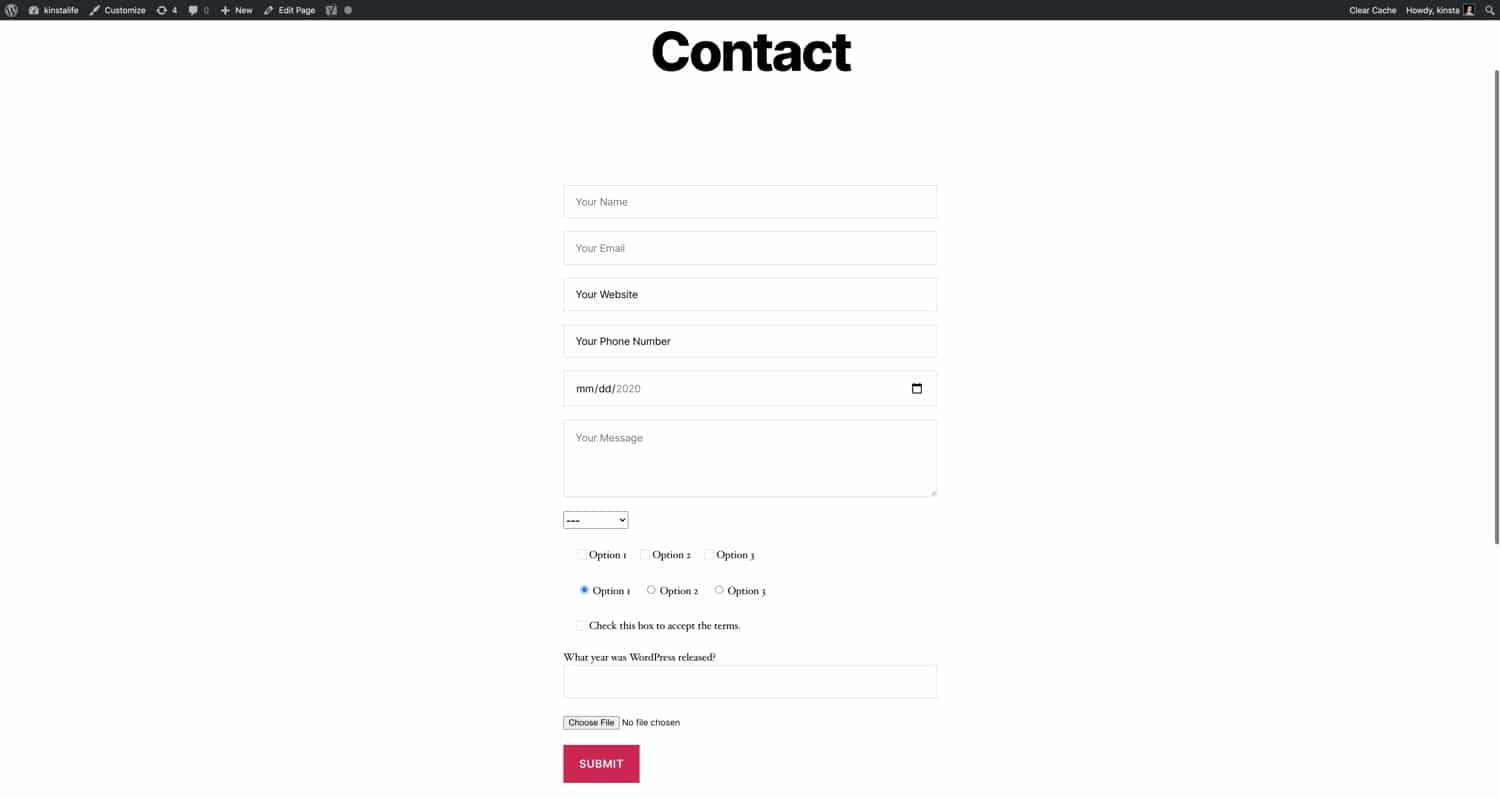Click the Customize brush icon
Image resolution: width=1500 pixels, height=797 pixels.
tap(95, 10)
